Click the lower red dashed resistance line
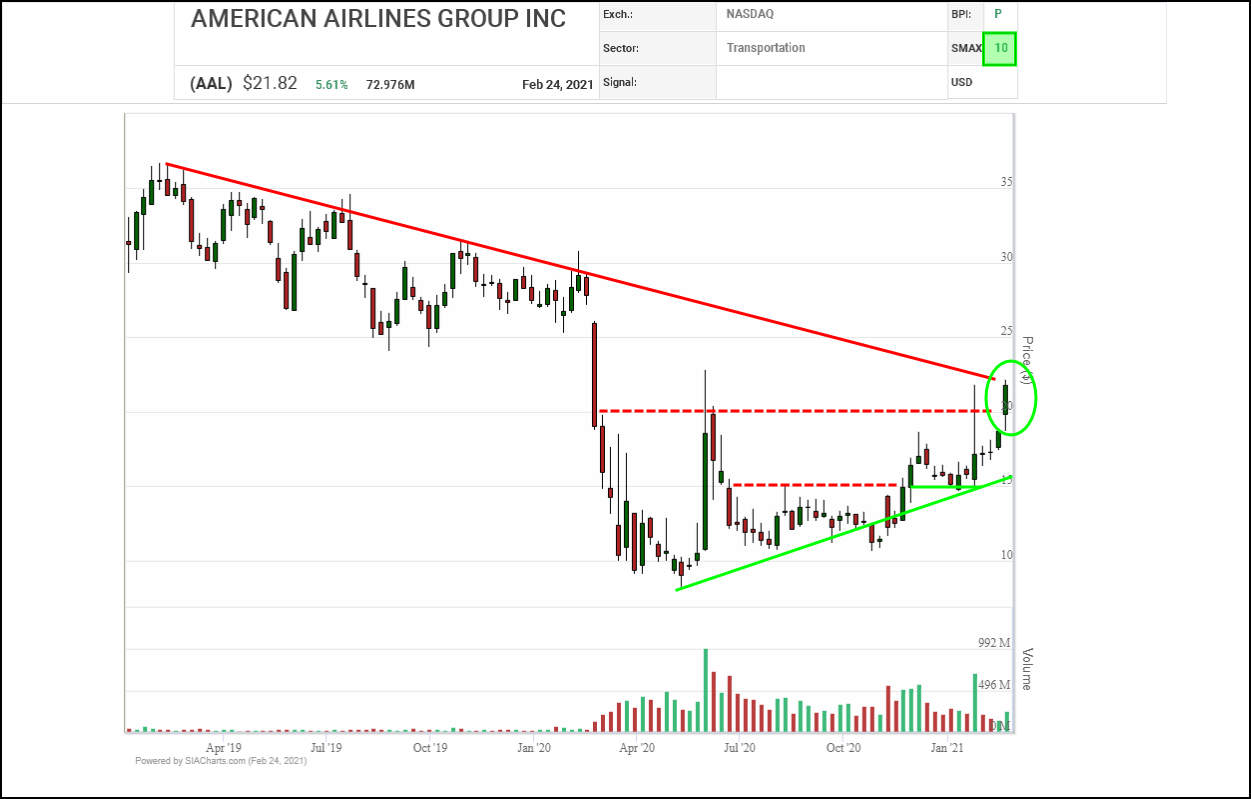Viewport: 1251px width, 799px height. point(810,485)
